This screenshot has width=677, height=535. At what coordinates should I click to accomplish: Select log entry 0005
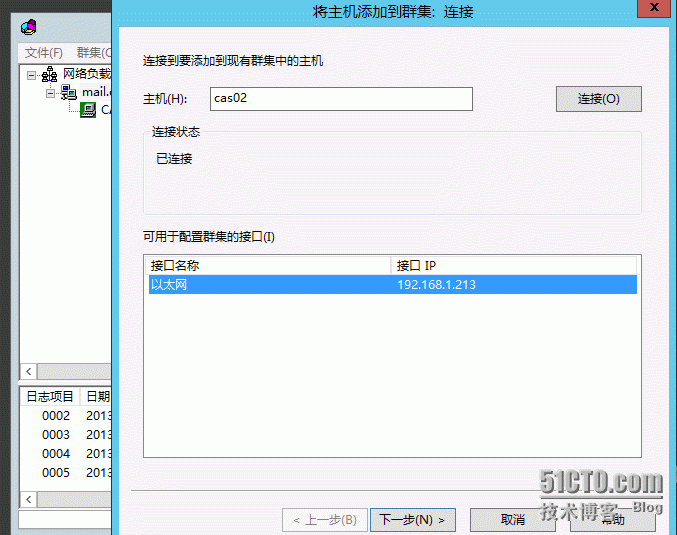(56, 472)
